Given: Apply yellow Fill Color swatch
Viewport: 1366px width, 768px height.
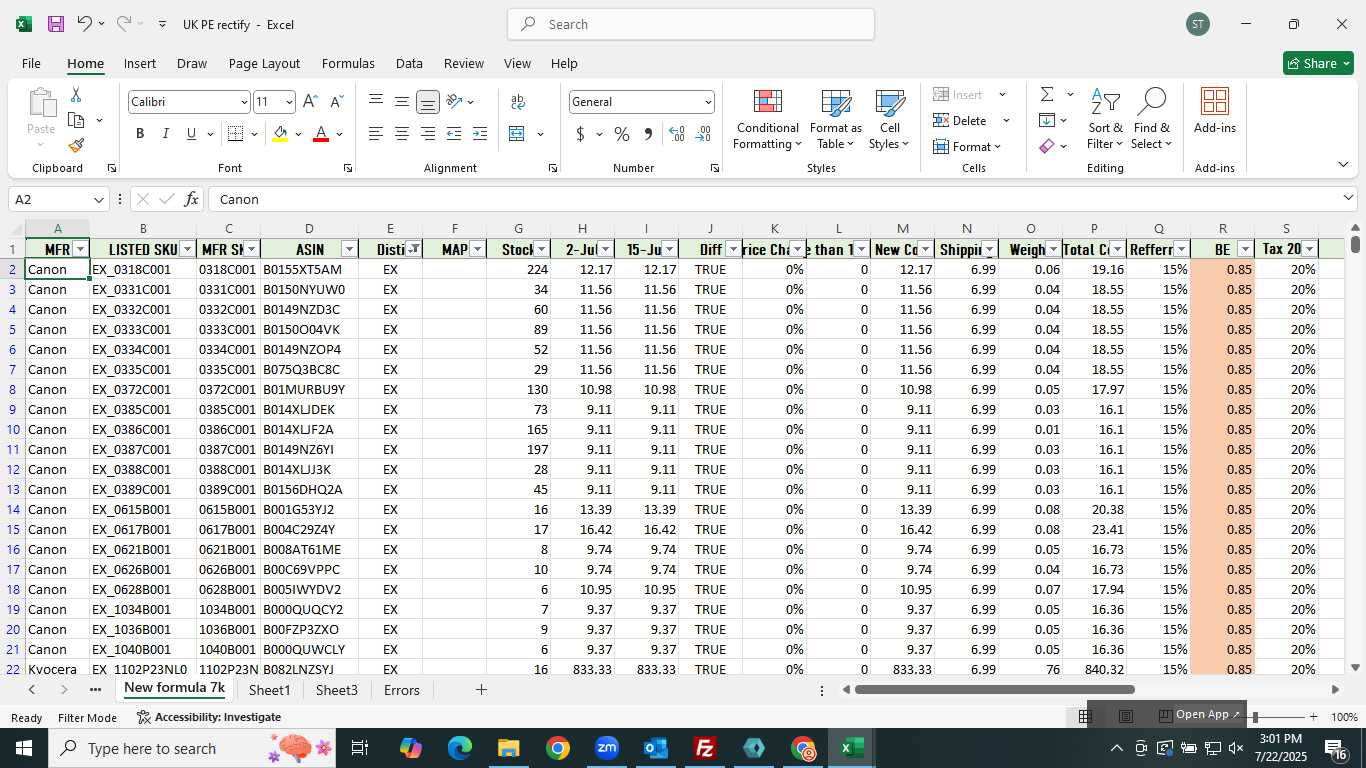Looking at the screenshot, I should click(x=281, y=134).
